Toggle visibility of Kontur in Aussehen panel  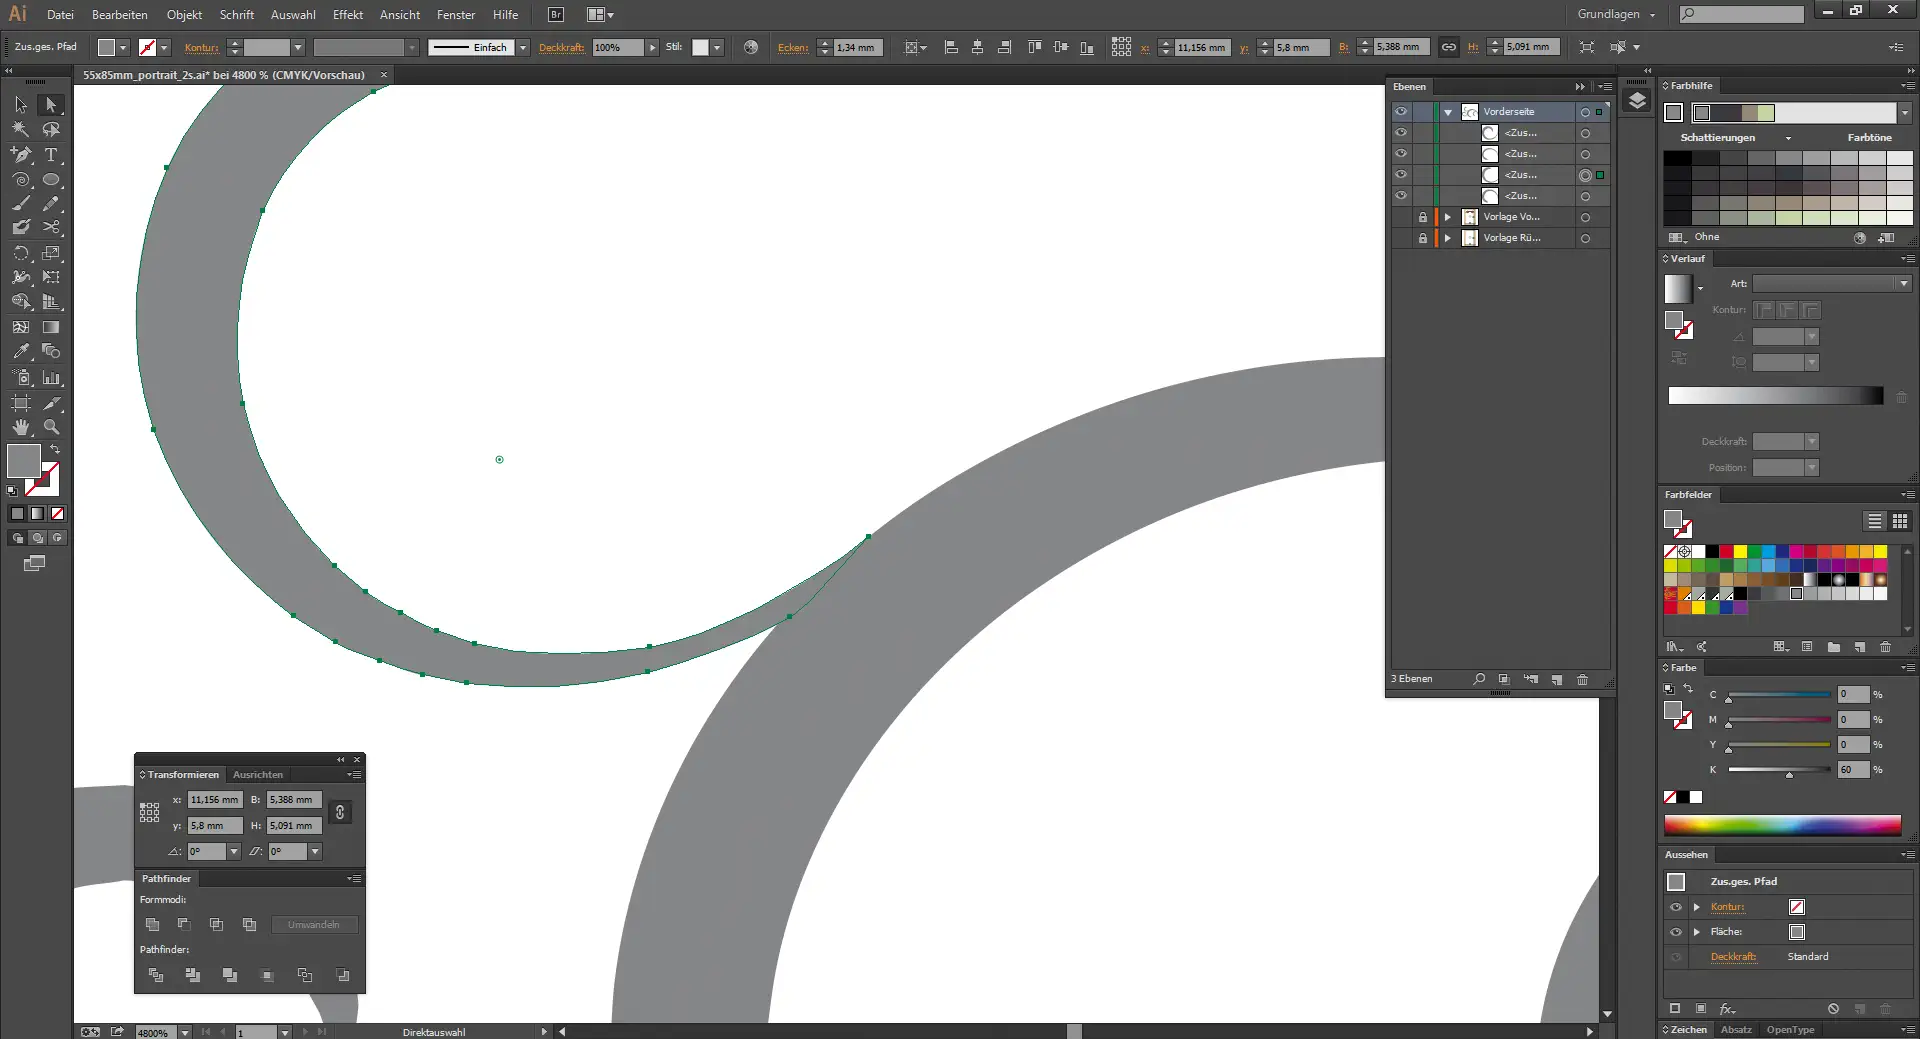[x=1676, y=907]
